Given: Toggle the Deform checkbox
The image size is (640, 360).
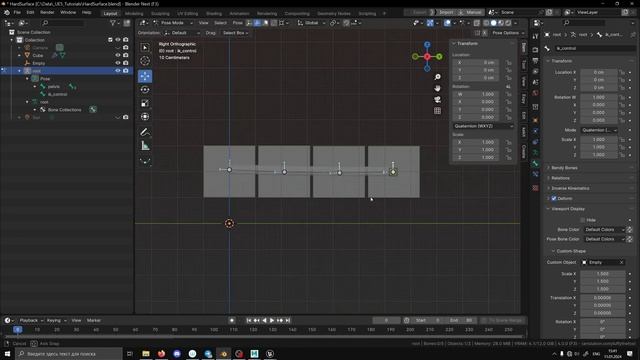Looking at the screenshot, I should 554,198.
